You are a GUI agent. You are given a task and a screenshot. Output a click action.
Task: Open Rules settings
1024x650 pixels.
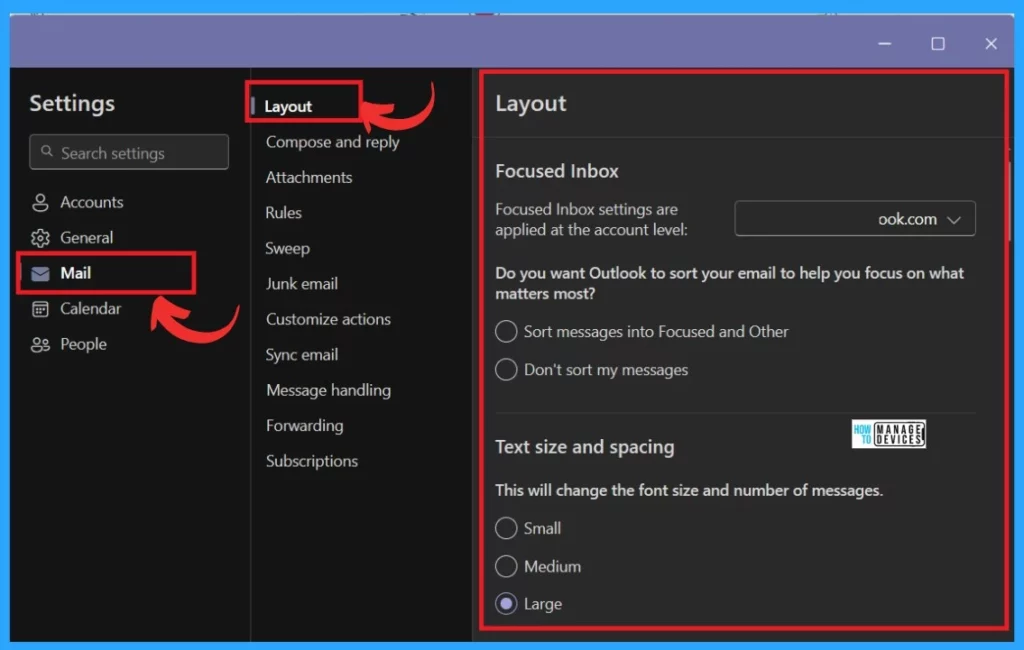[283, 213]
